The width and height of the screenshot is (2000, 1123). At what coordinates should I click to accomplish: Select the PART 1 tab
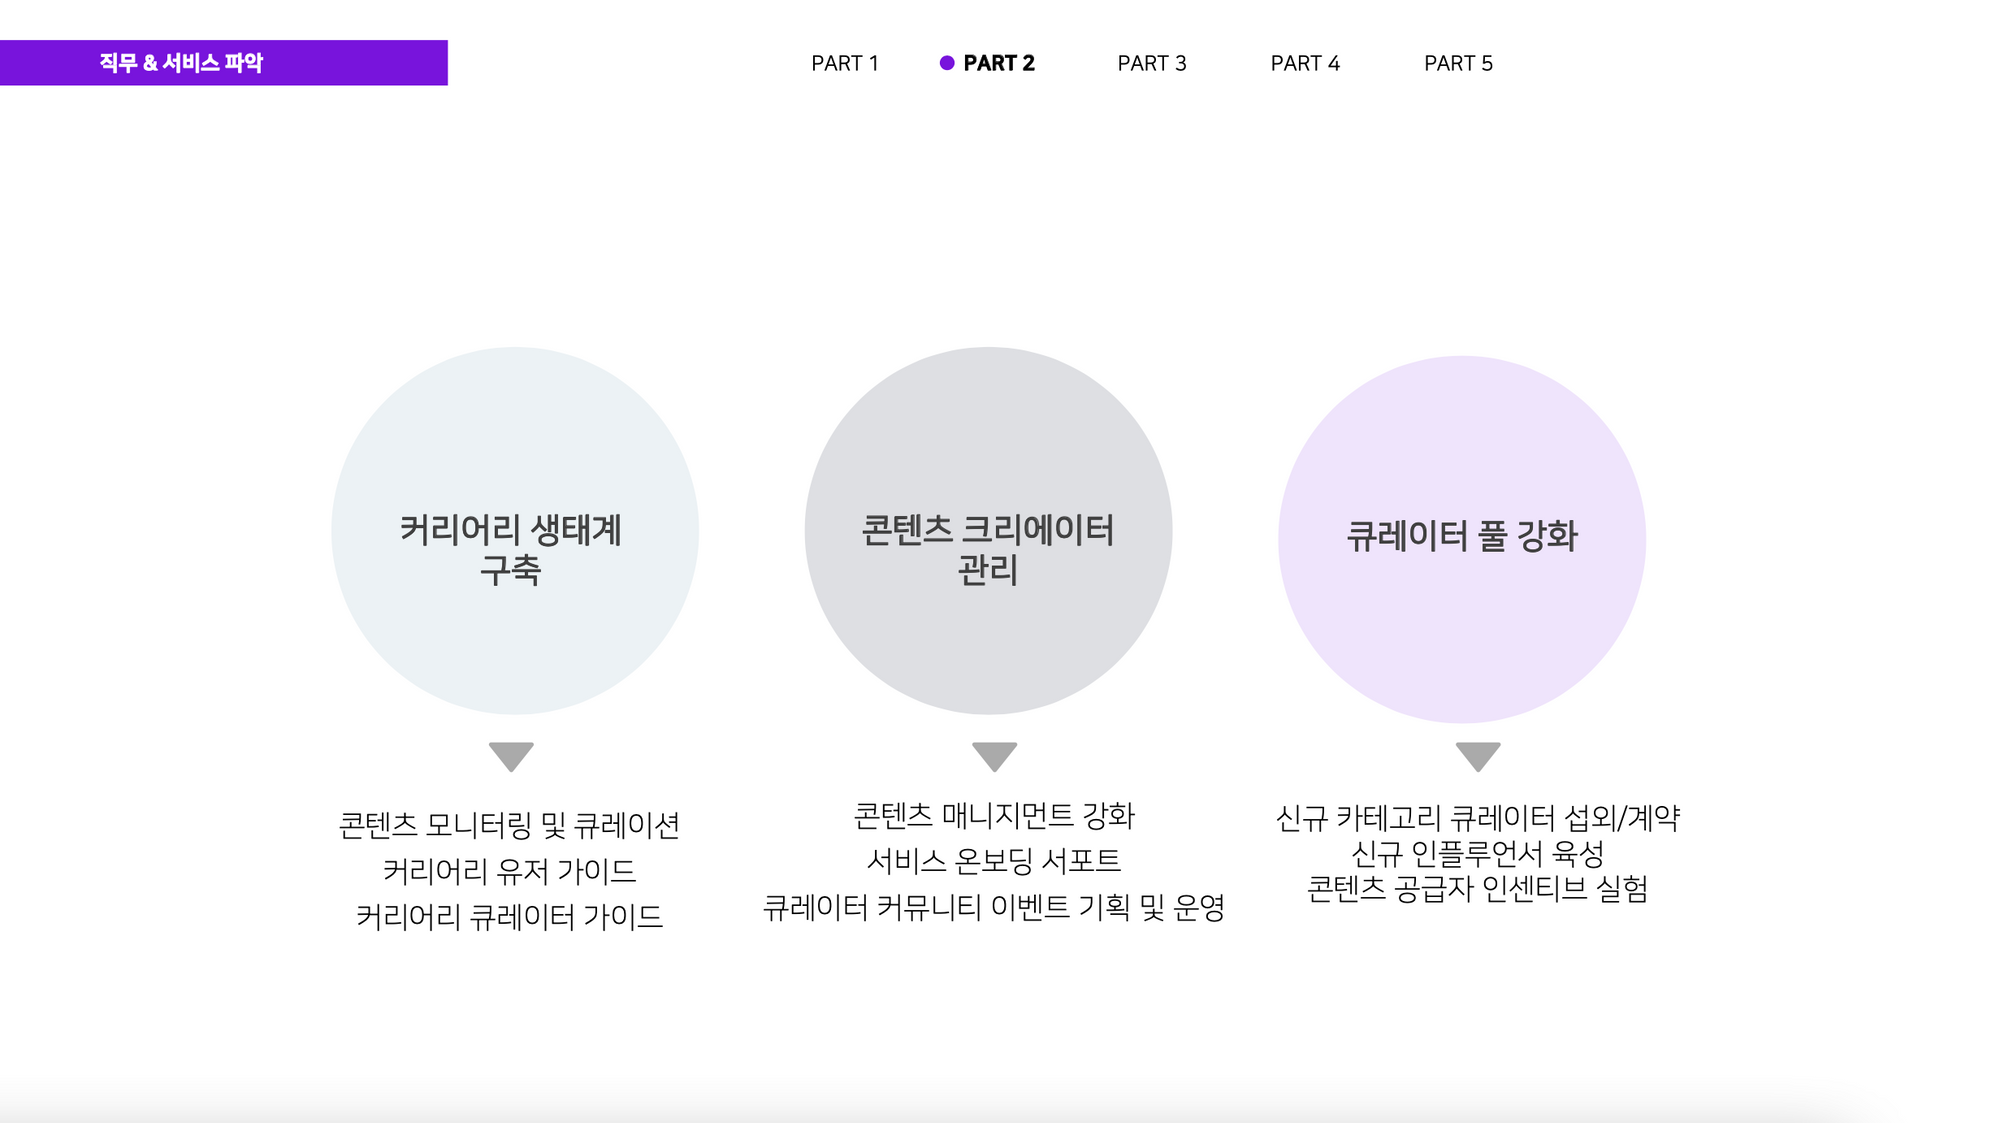click(845, 63)
